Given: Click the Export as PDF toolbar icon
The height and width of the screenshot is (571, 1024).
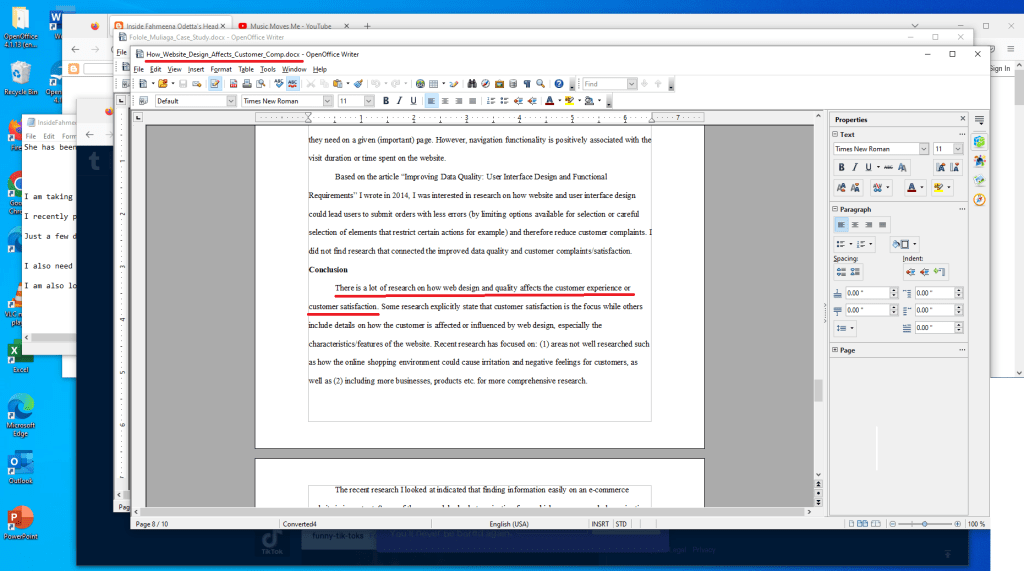Looking at the screenshot, I should coord(231,84).
